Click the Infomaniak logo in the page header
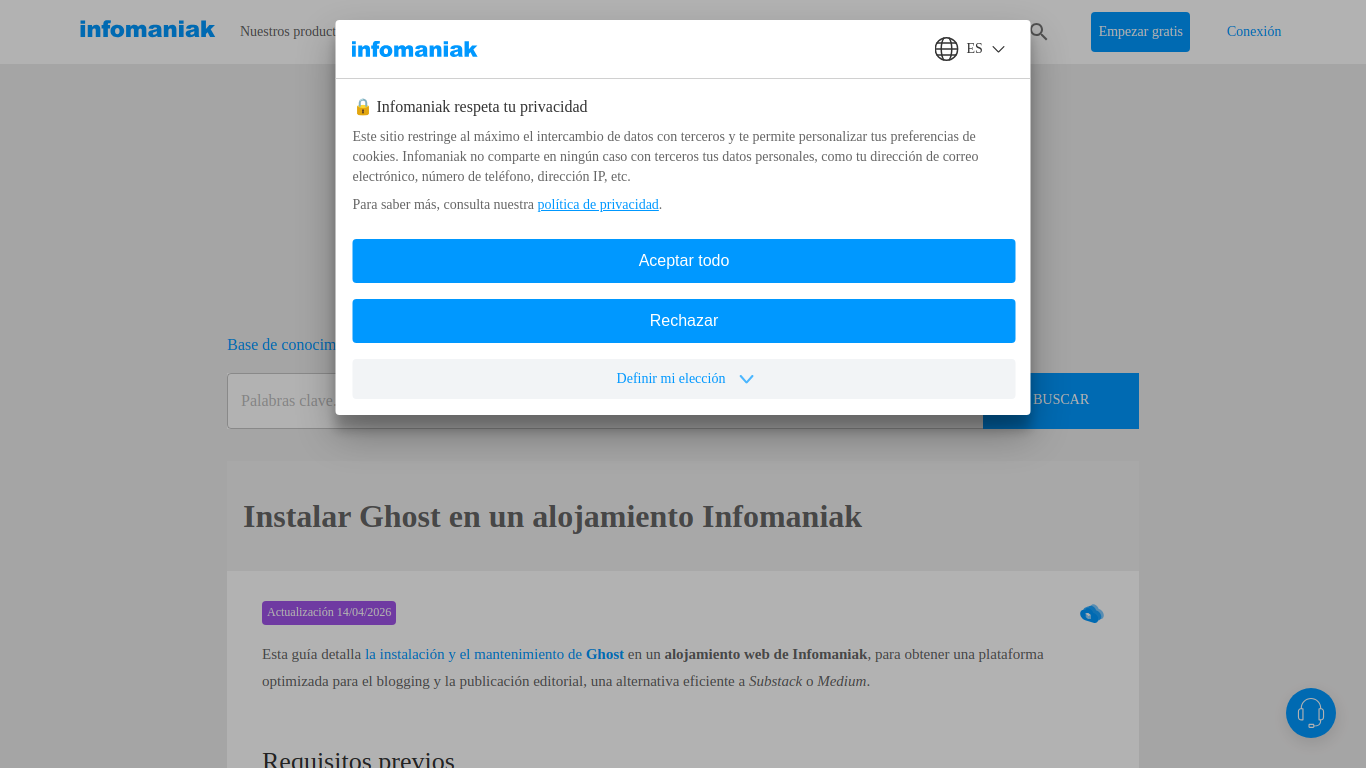This screenshot has width=1366, height=768. [x=147, y=29]
